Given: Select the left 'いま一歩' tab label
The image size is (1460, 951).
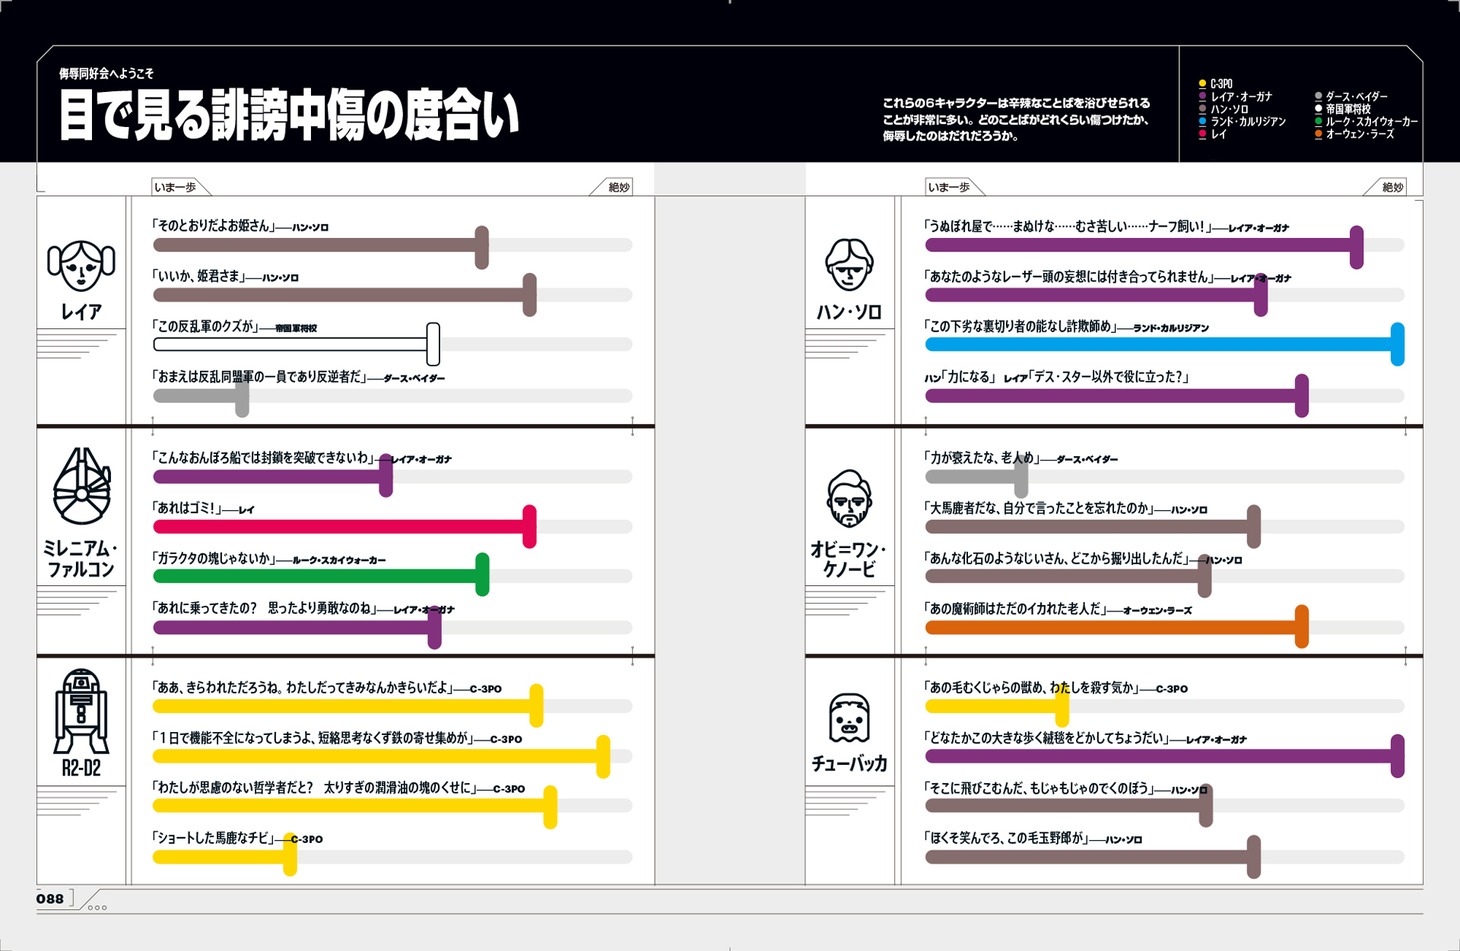Looking at the screenshot, I should [176, 187].
